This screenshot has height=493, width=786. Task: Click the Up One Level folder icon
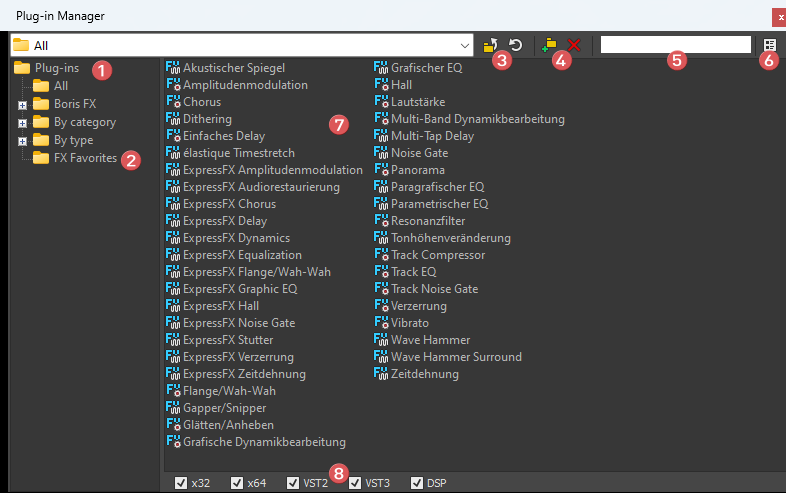click(490, 45)
